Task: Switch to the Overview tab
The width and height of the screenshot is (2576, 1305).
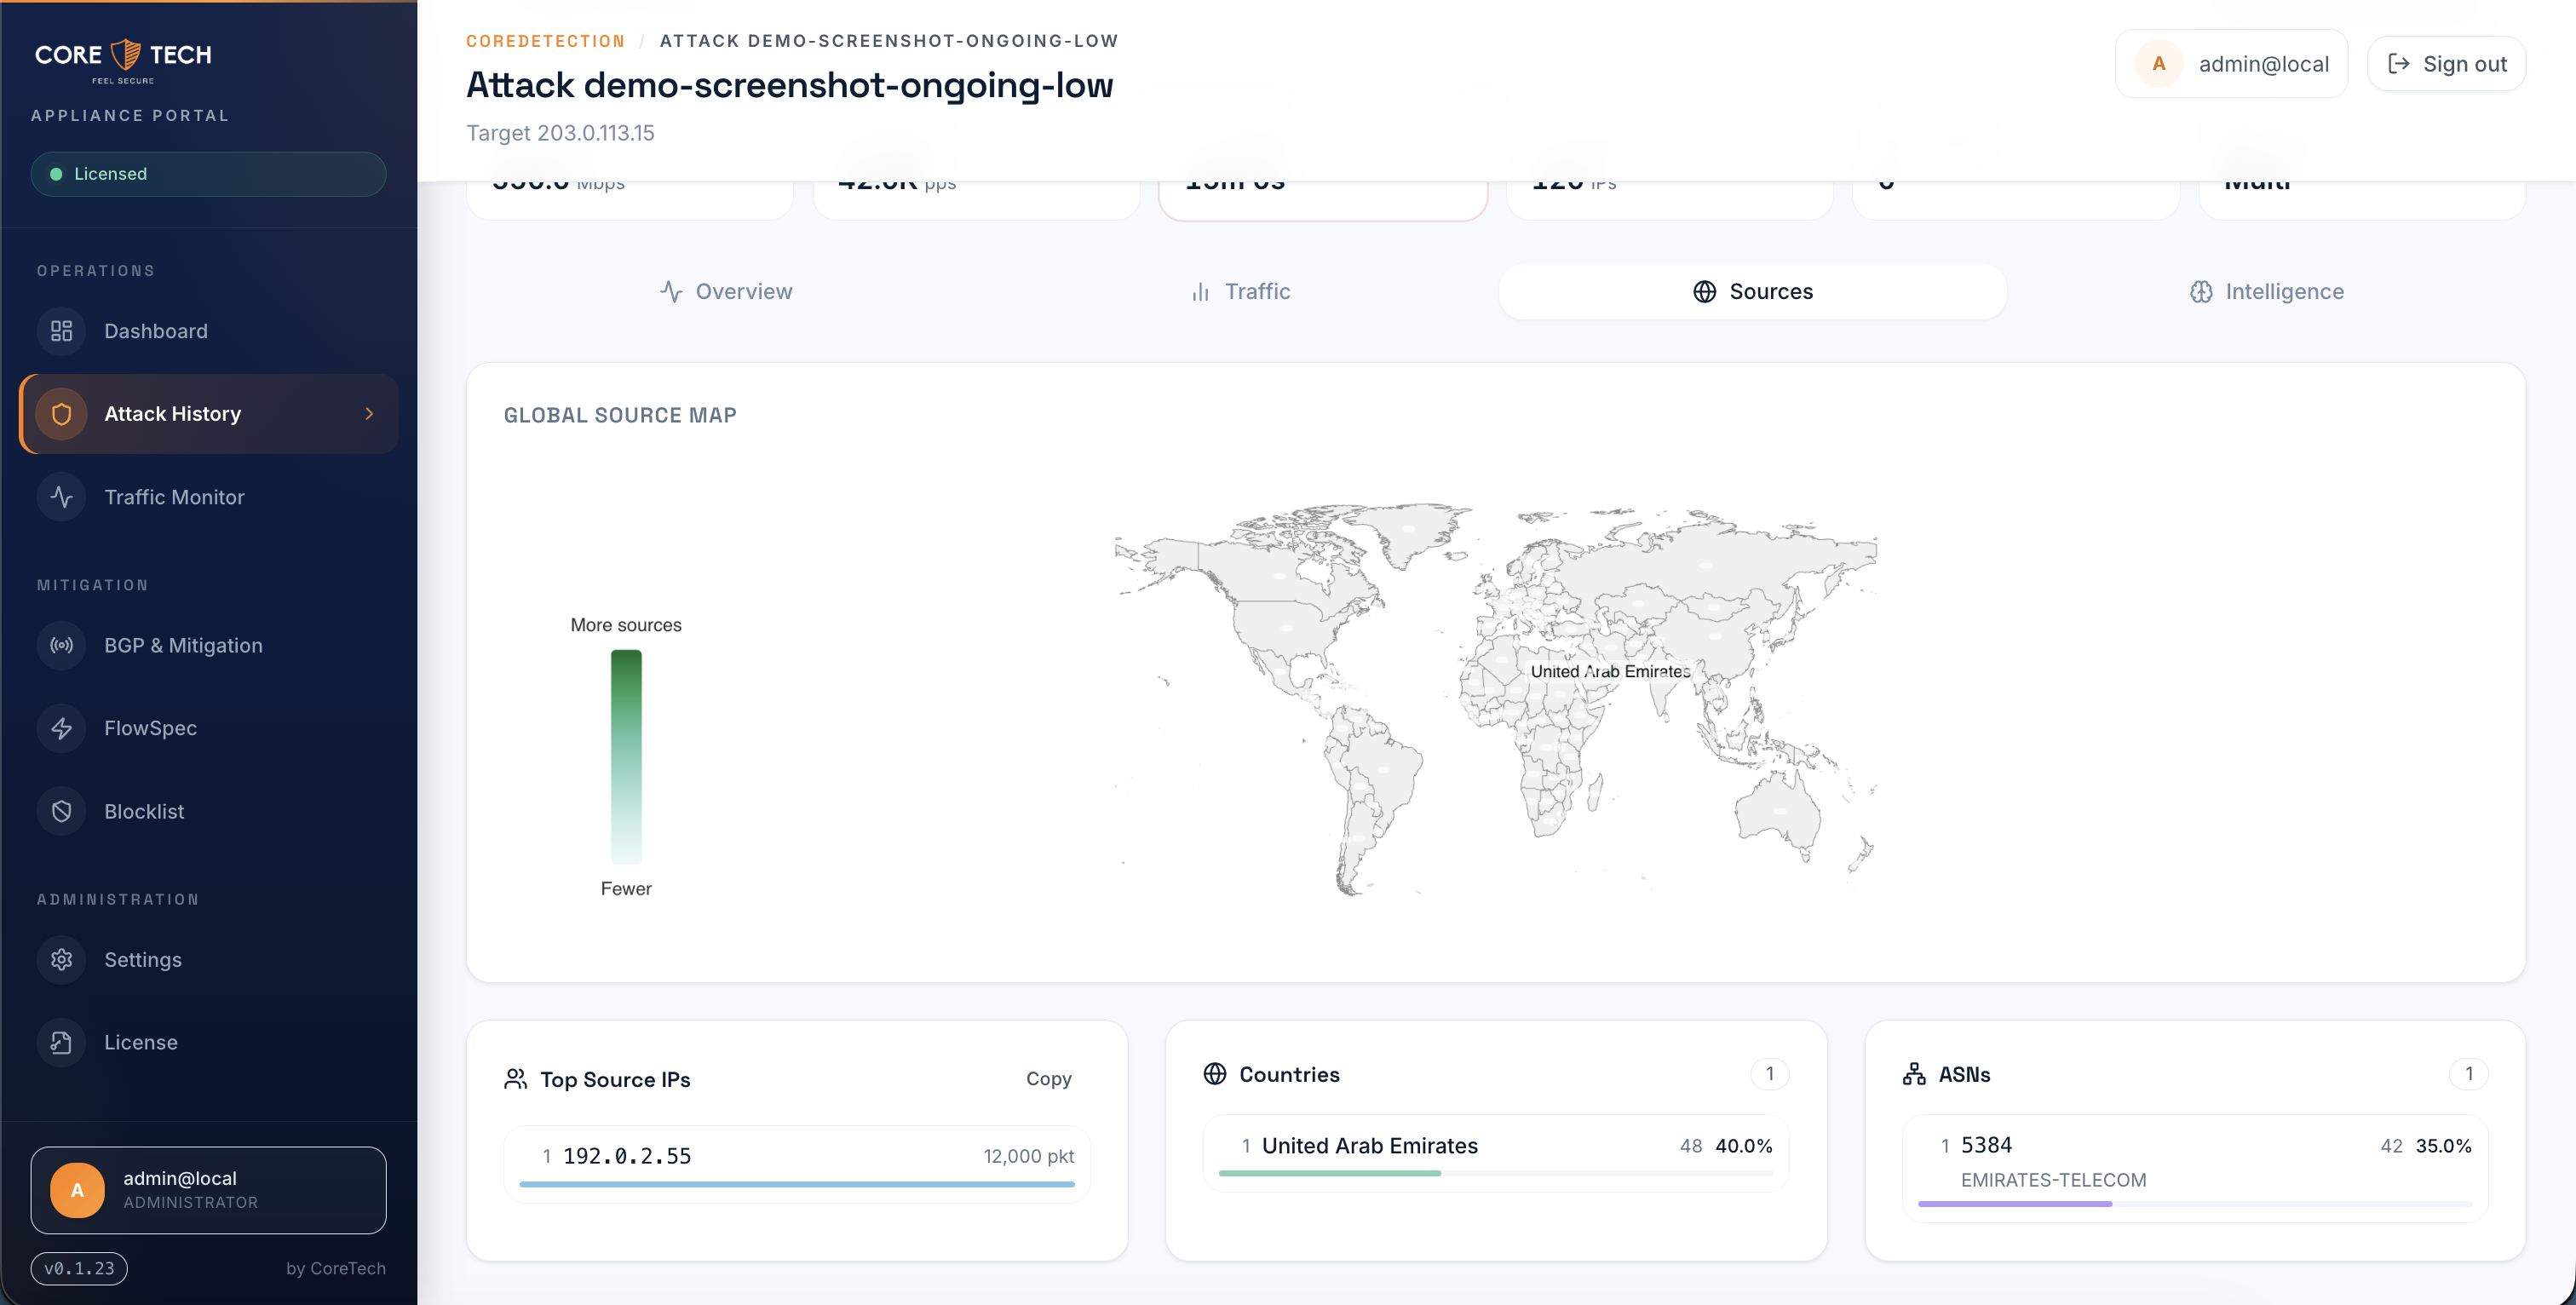Action: [x=726, y=291]
